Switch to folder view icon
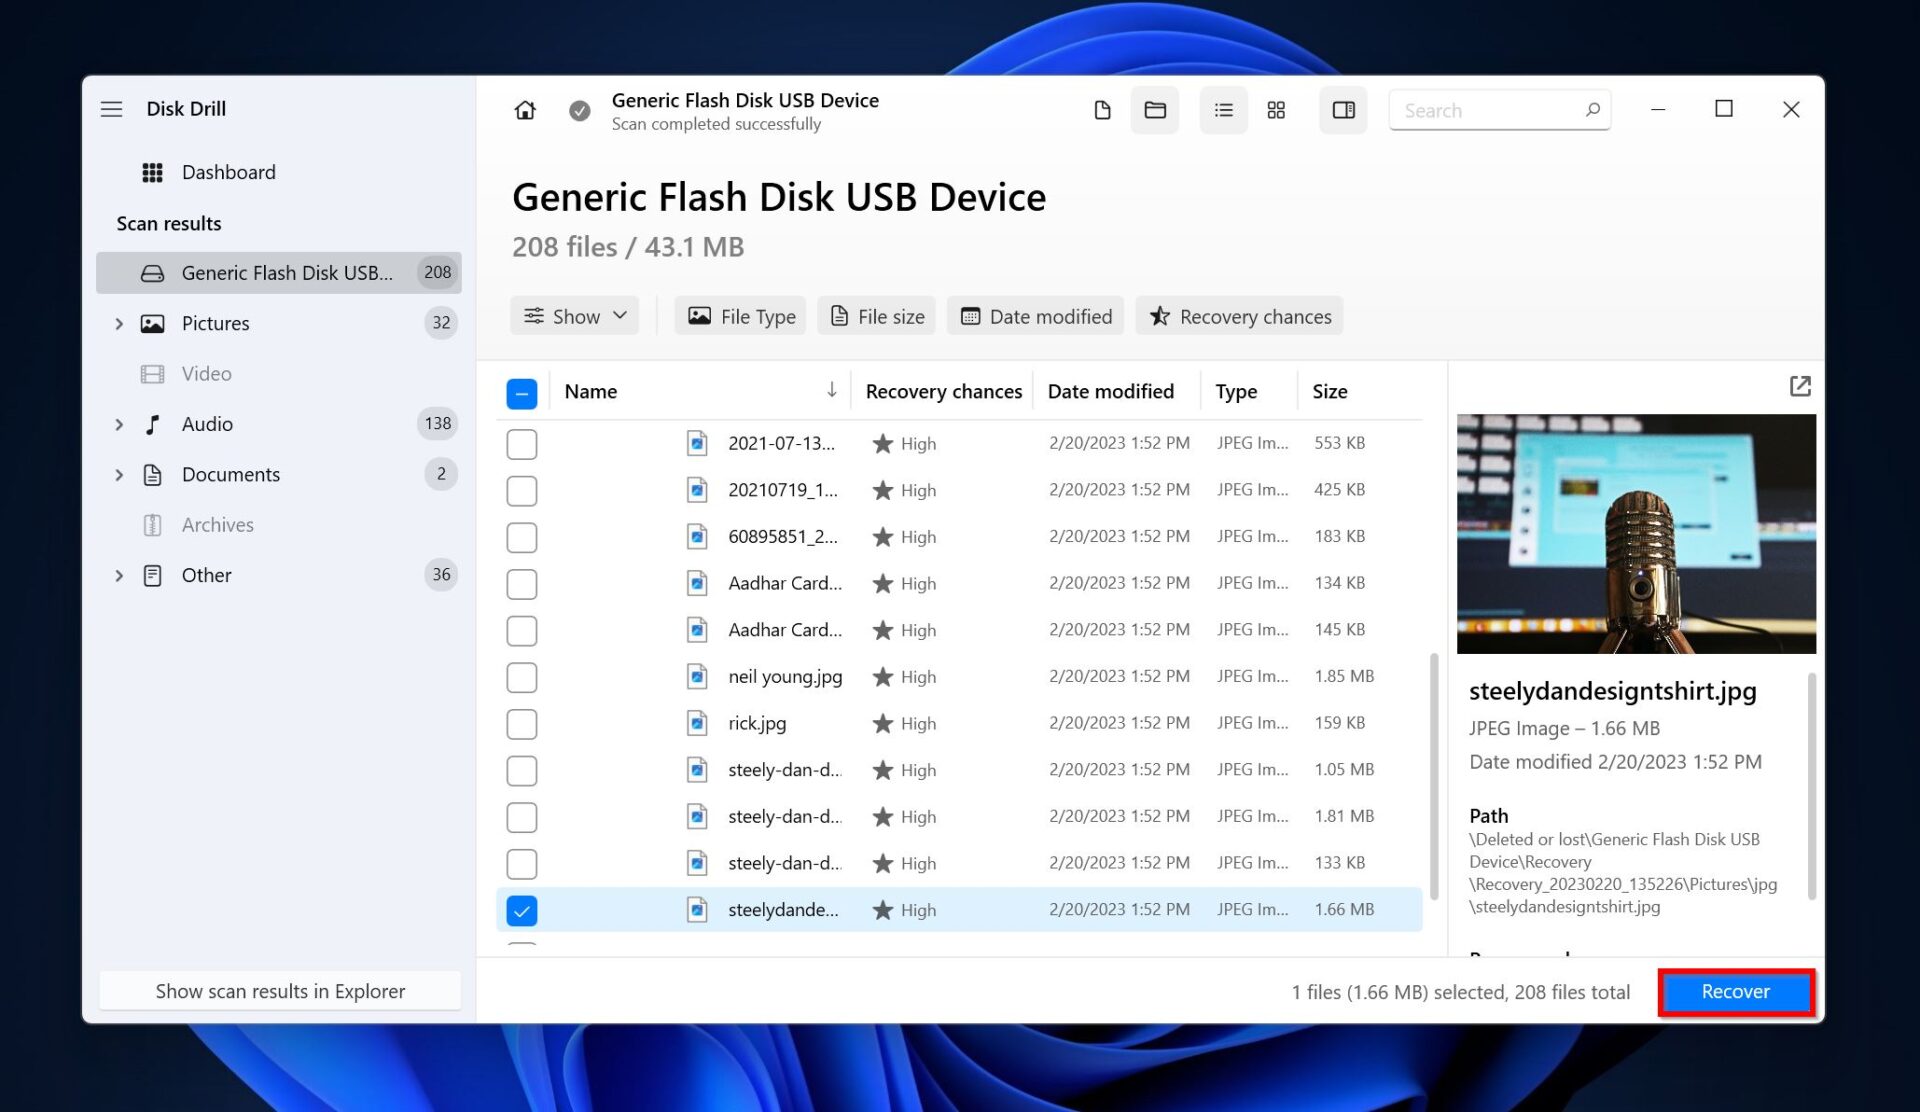Screen dimensions: 1920x1112 tap(1155, 110)
